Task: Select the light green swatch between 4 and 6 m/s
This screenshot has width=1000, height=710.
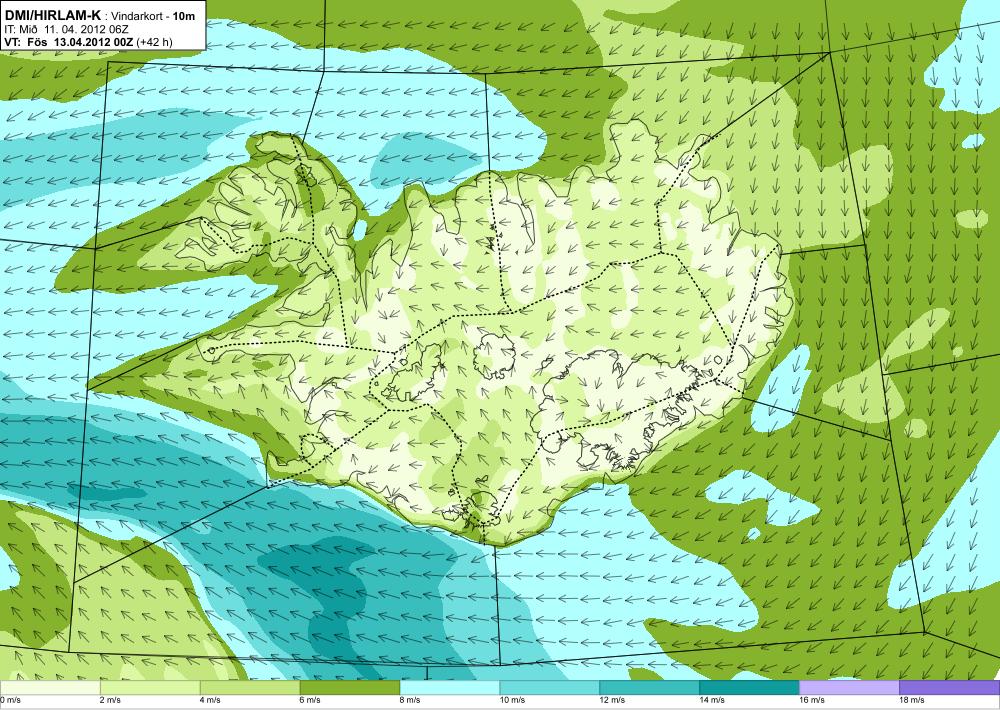Action: (x=250, y=688)
